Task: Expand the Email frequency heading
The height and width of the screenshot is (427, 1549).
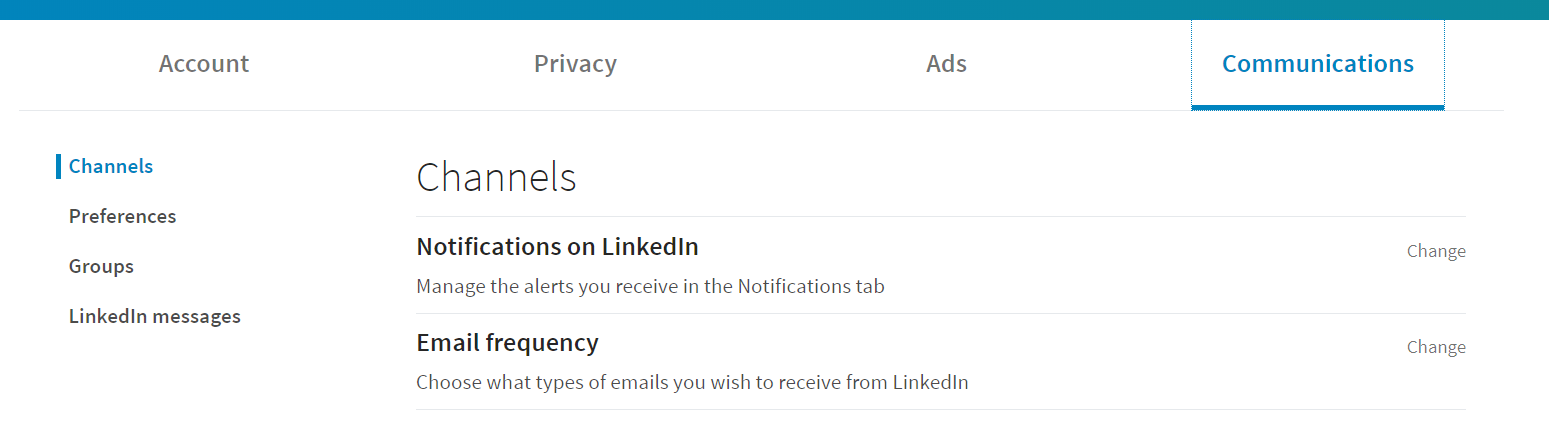Action: tap(507, 342)
